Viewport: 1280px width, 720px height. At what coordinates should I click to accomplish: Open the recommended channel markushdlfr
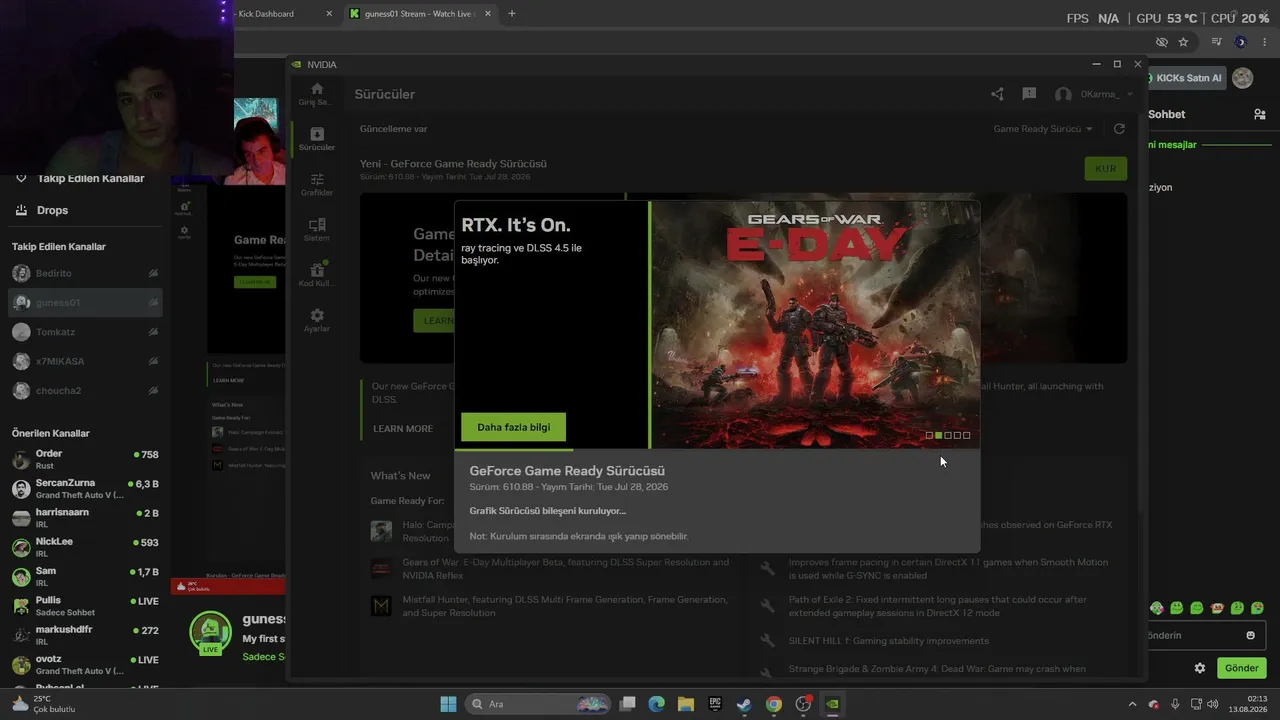click(x=85, y=635)
